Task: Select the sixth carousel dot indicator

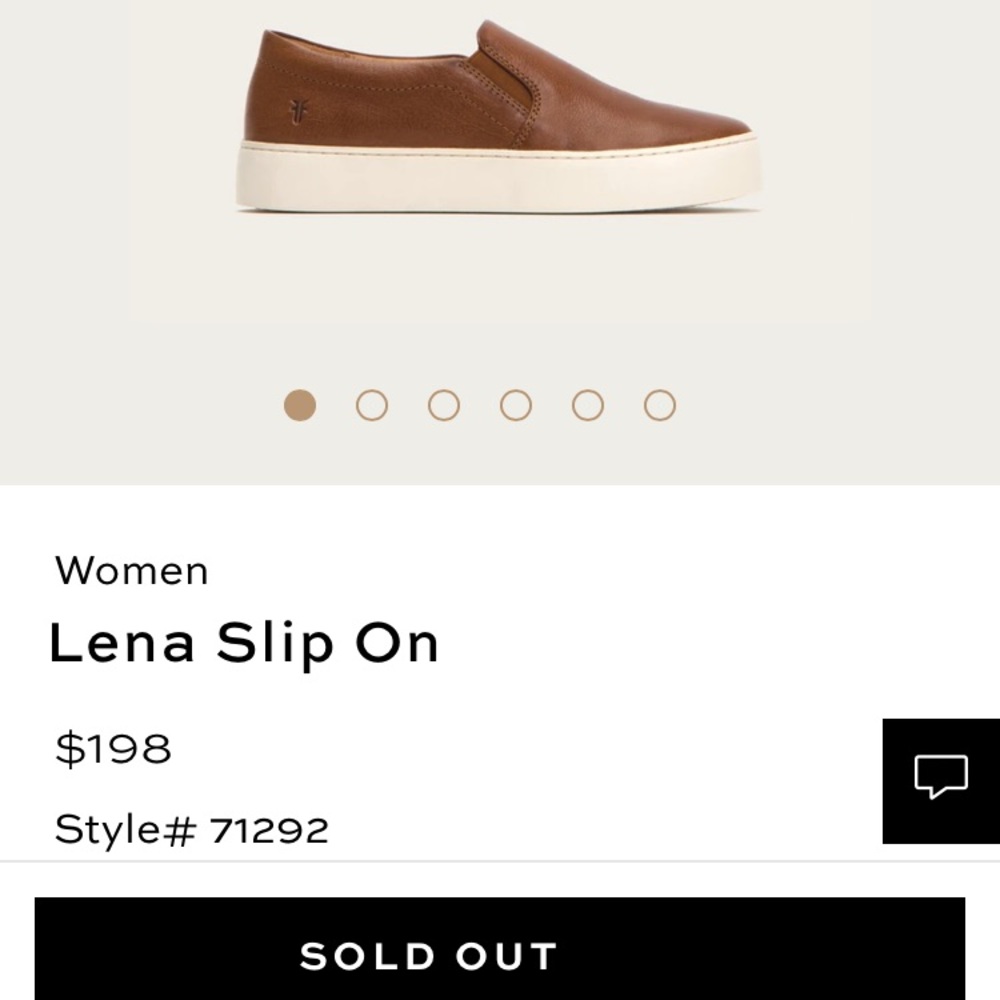Action: (x=658, y=404)
